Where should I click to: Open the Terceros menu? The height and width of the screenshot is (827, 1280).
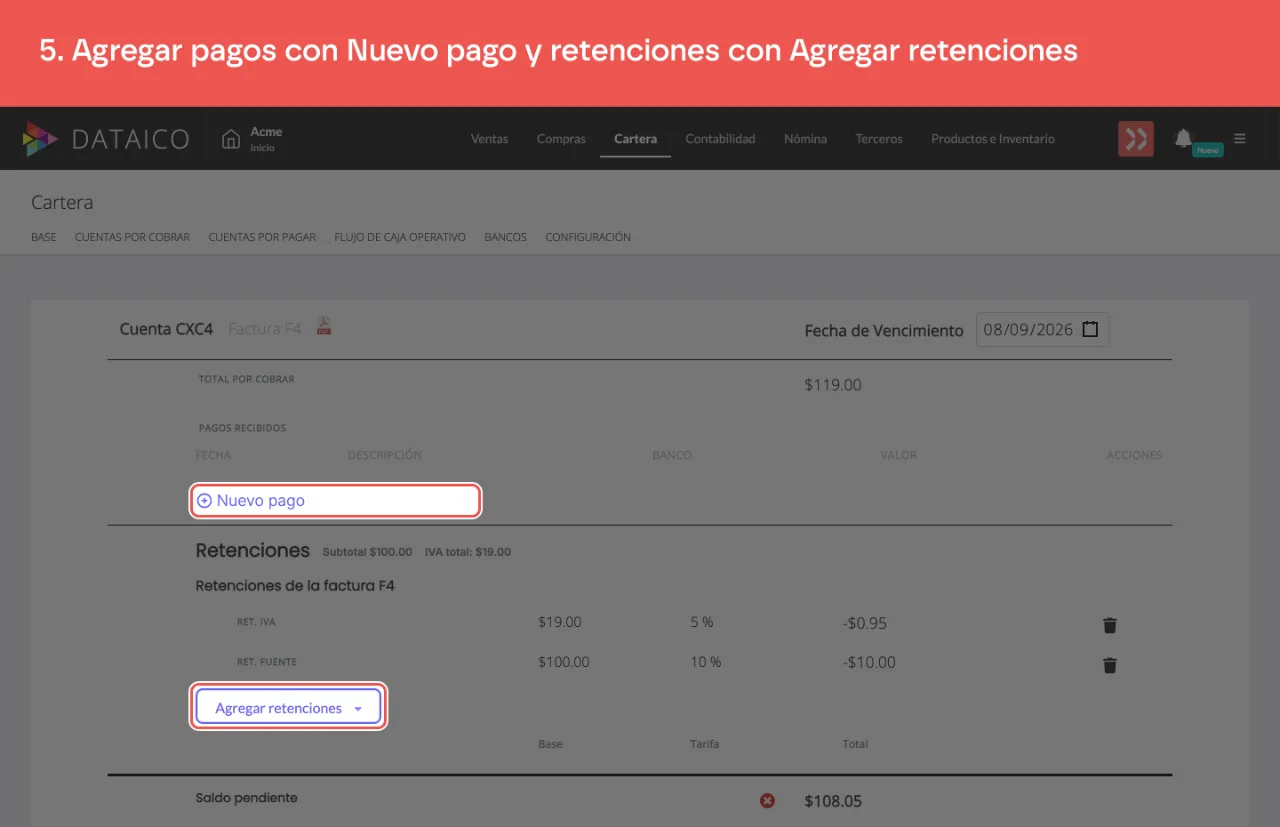point(879,139)
